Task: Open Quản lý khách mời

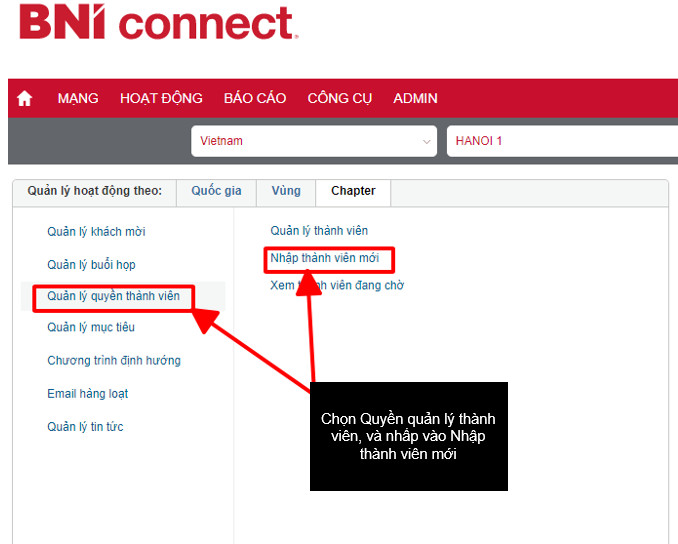Action: [96, 232]
